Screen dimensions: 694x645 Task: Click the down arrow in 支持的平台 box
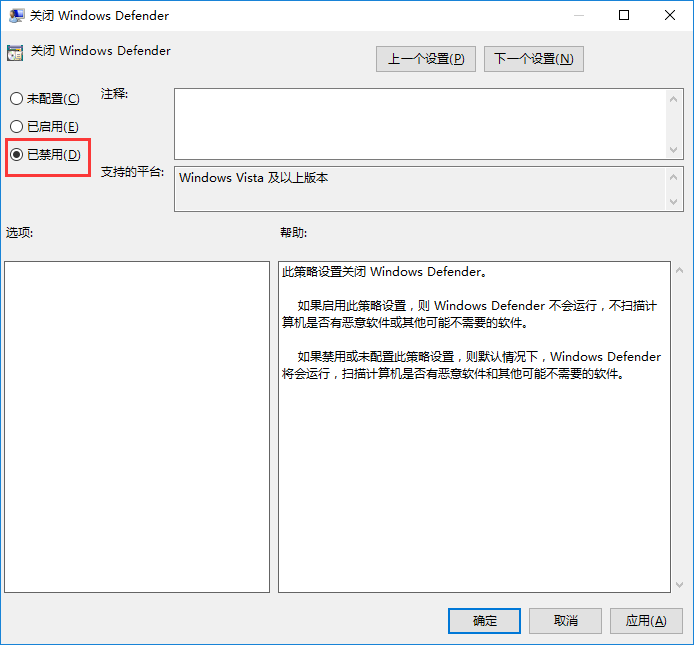674,201
